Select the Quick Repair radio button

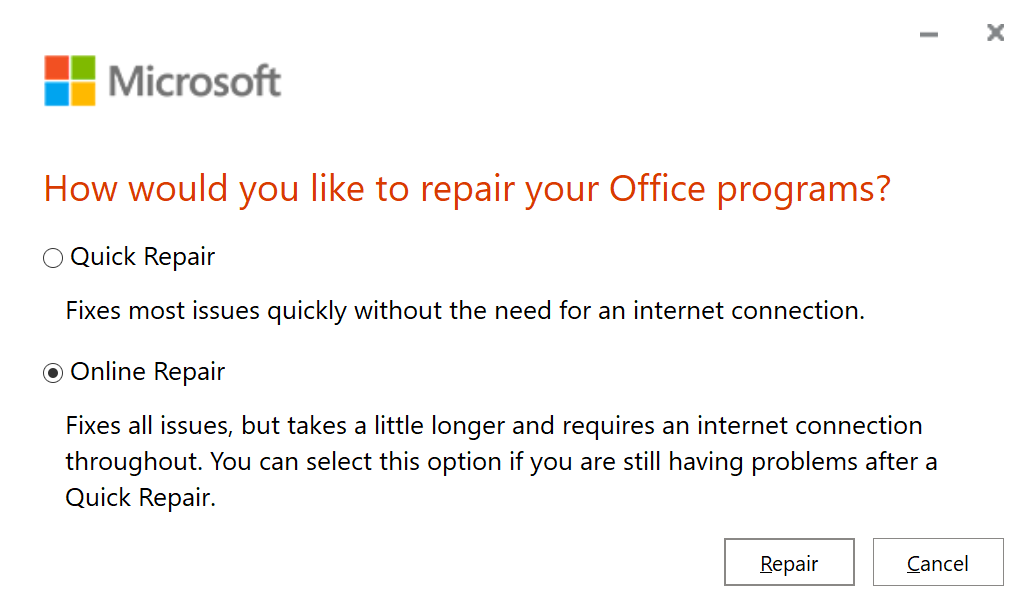click(52, 259)
